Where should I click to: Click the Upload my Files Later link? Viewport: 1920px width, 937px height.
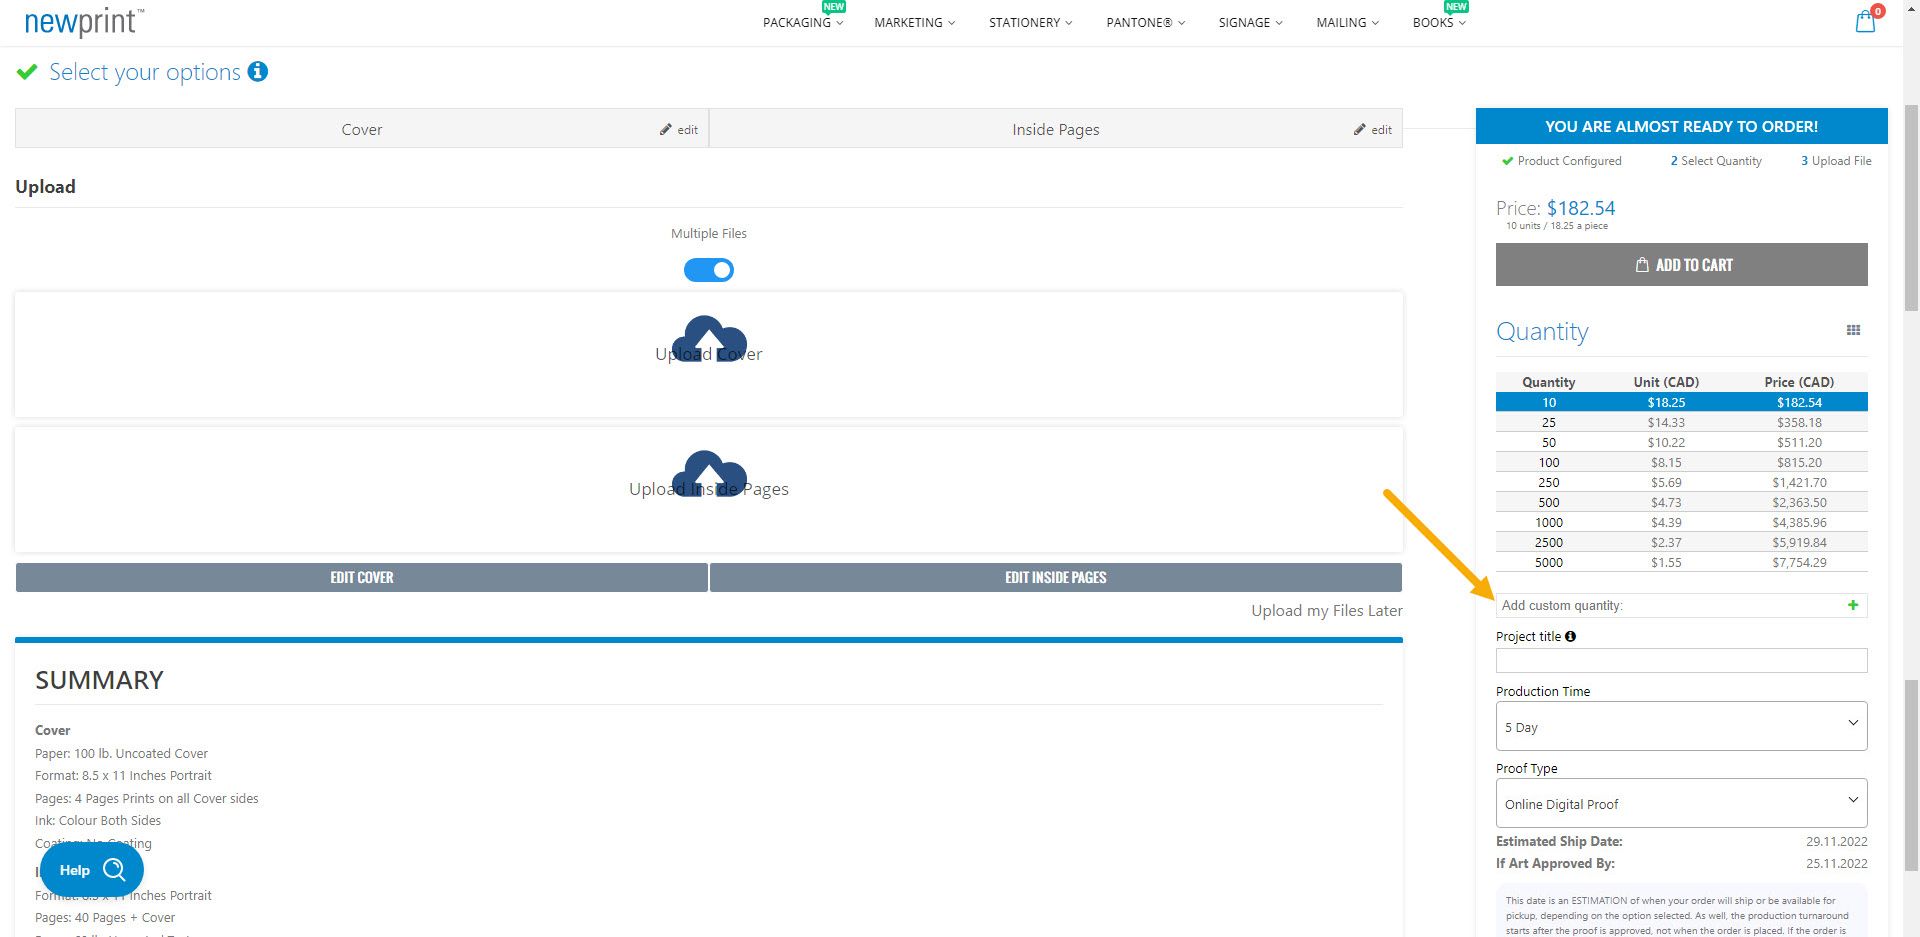[x=1327, y=610]
